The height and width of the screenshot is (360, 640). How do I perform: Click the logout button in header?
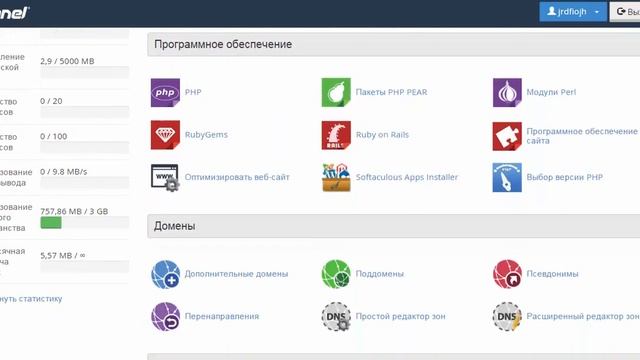coord(625,11)
